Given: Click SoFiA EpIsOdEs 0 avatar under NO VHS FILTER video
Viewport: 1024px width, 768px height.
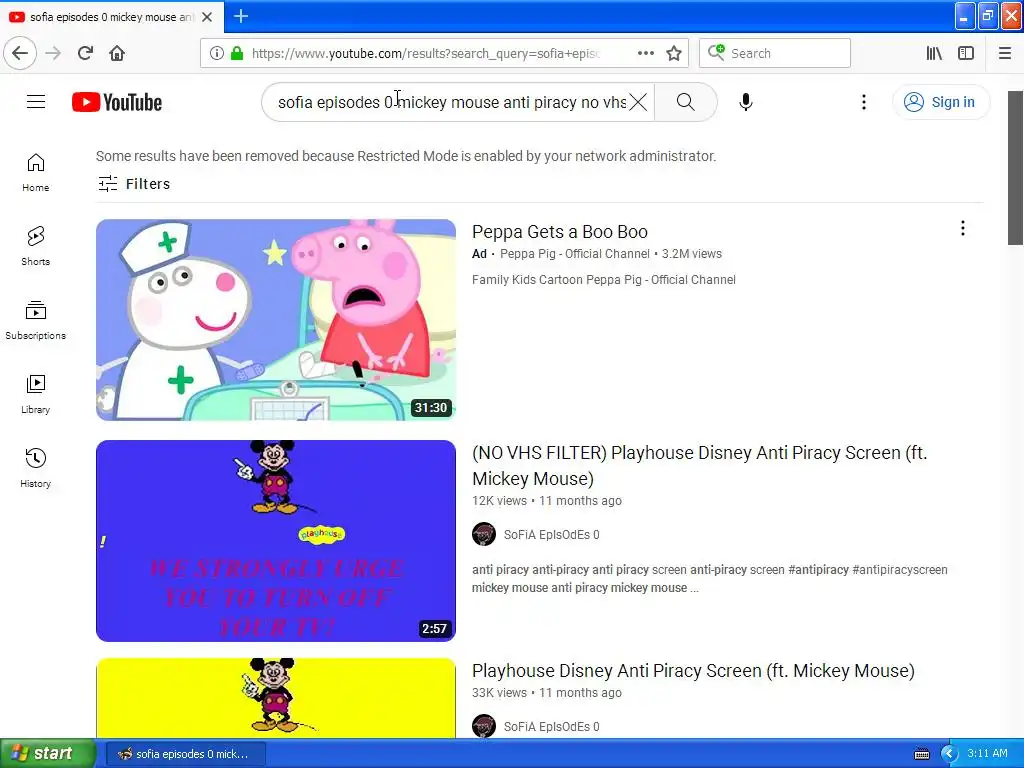Looking at the screenshot, I should [x=484, y=534].
